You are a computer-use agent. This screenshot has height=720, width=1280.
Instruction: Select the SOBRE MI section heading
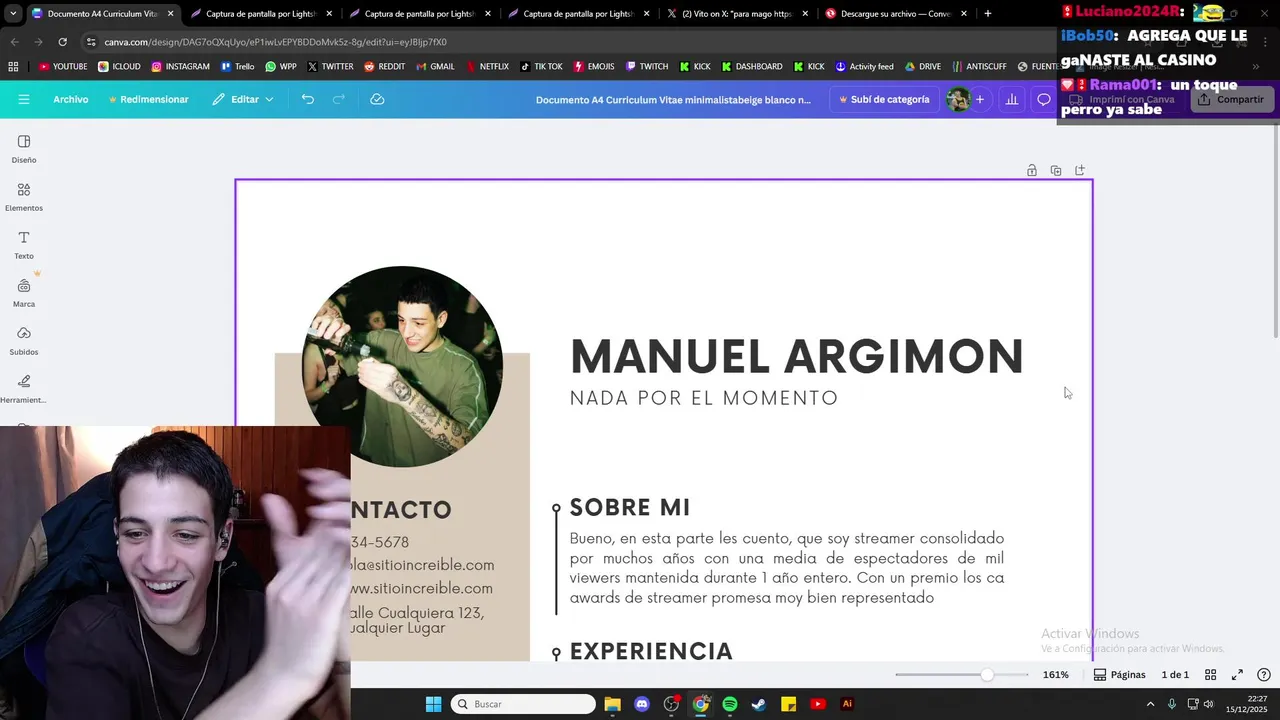point(630,507)
